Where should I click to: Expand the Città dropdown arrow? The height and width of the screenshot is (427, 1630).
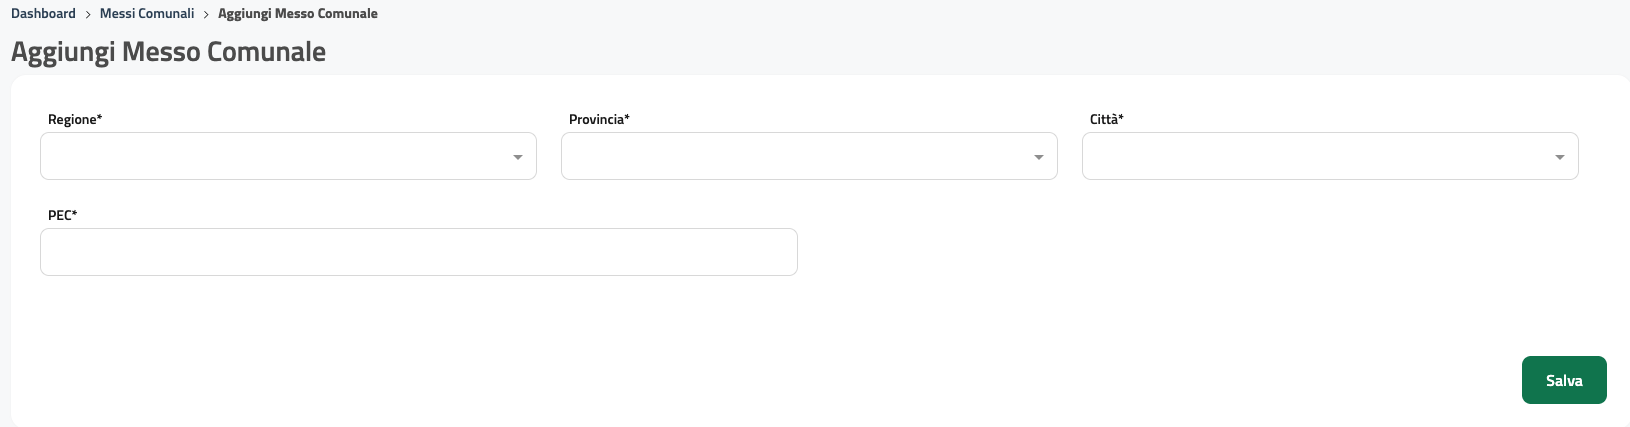point(1560,157)
